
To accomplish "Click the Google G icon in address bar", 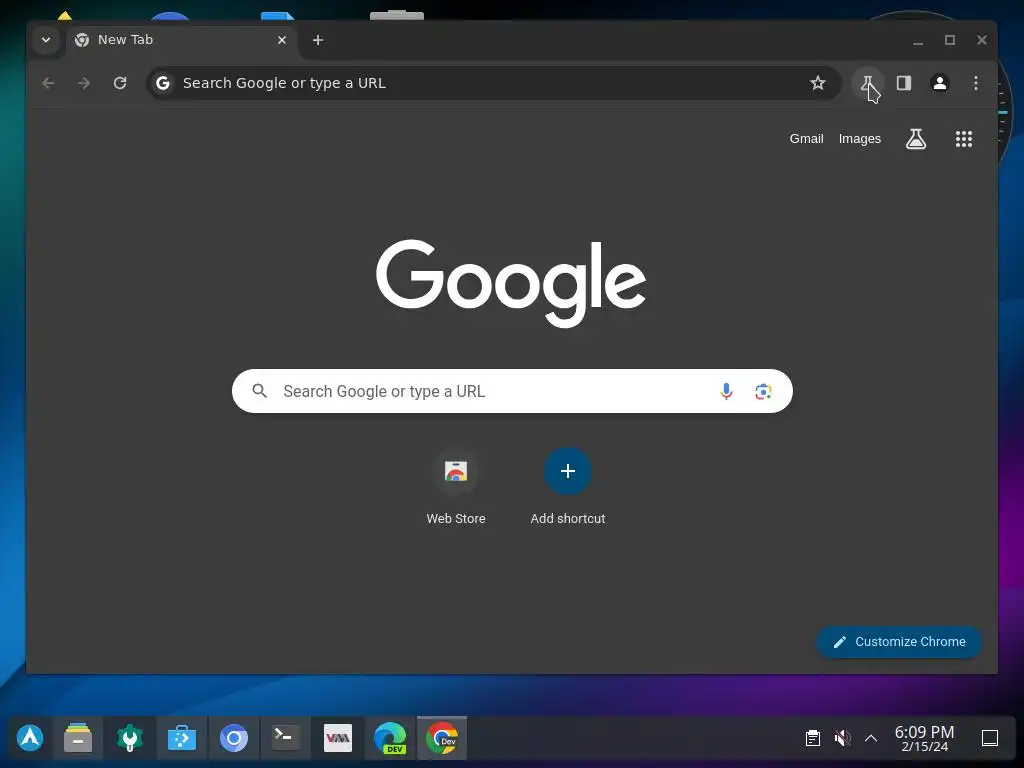I will click(x=163, y=83).
